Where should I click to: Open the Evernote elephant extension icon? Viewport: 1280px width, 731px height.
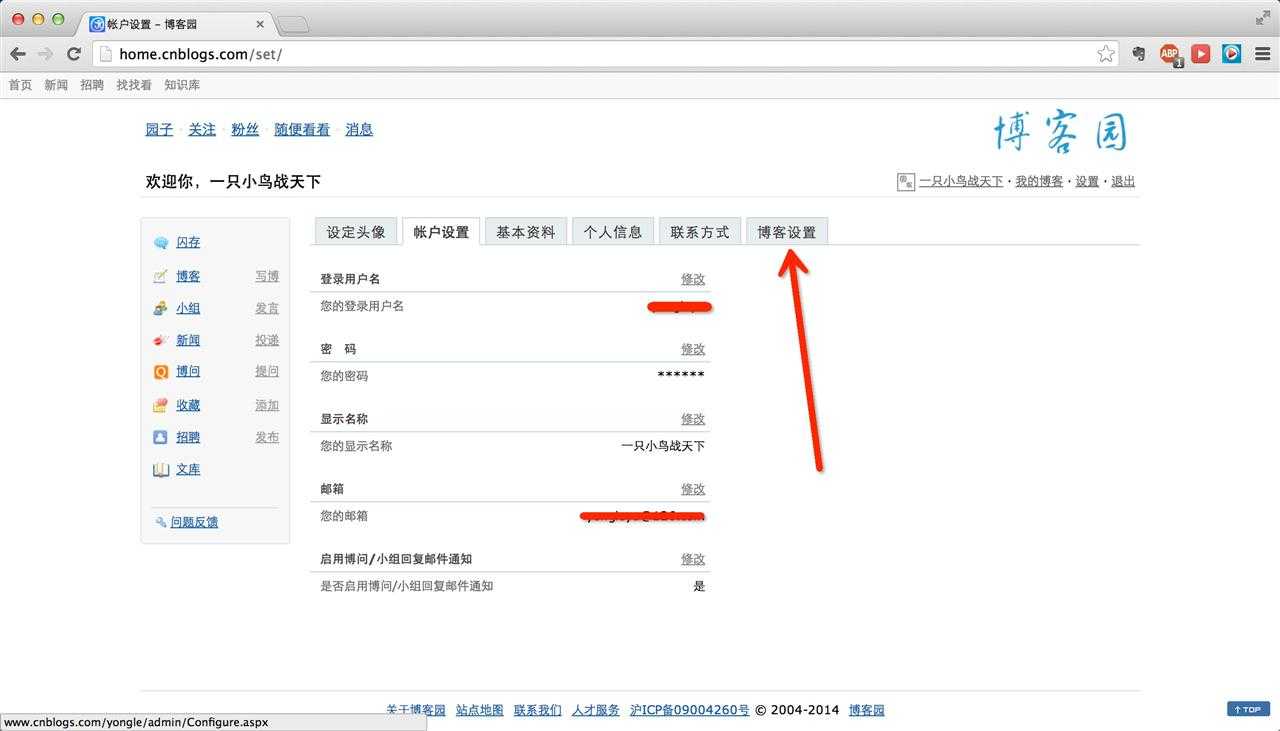(x=1139, y=54)
